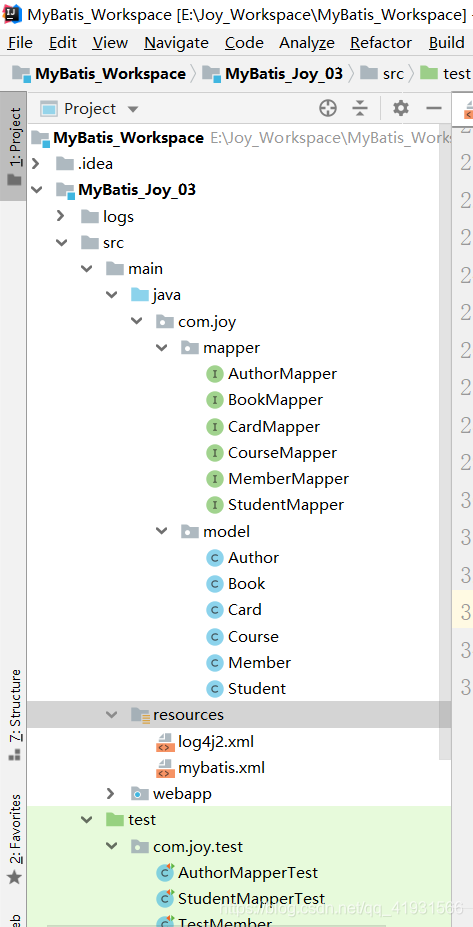
Task: Click the MemberMapper interface icon
Action: (x=214, y=479)
